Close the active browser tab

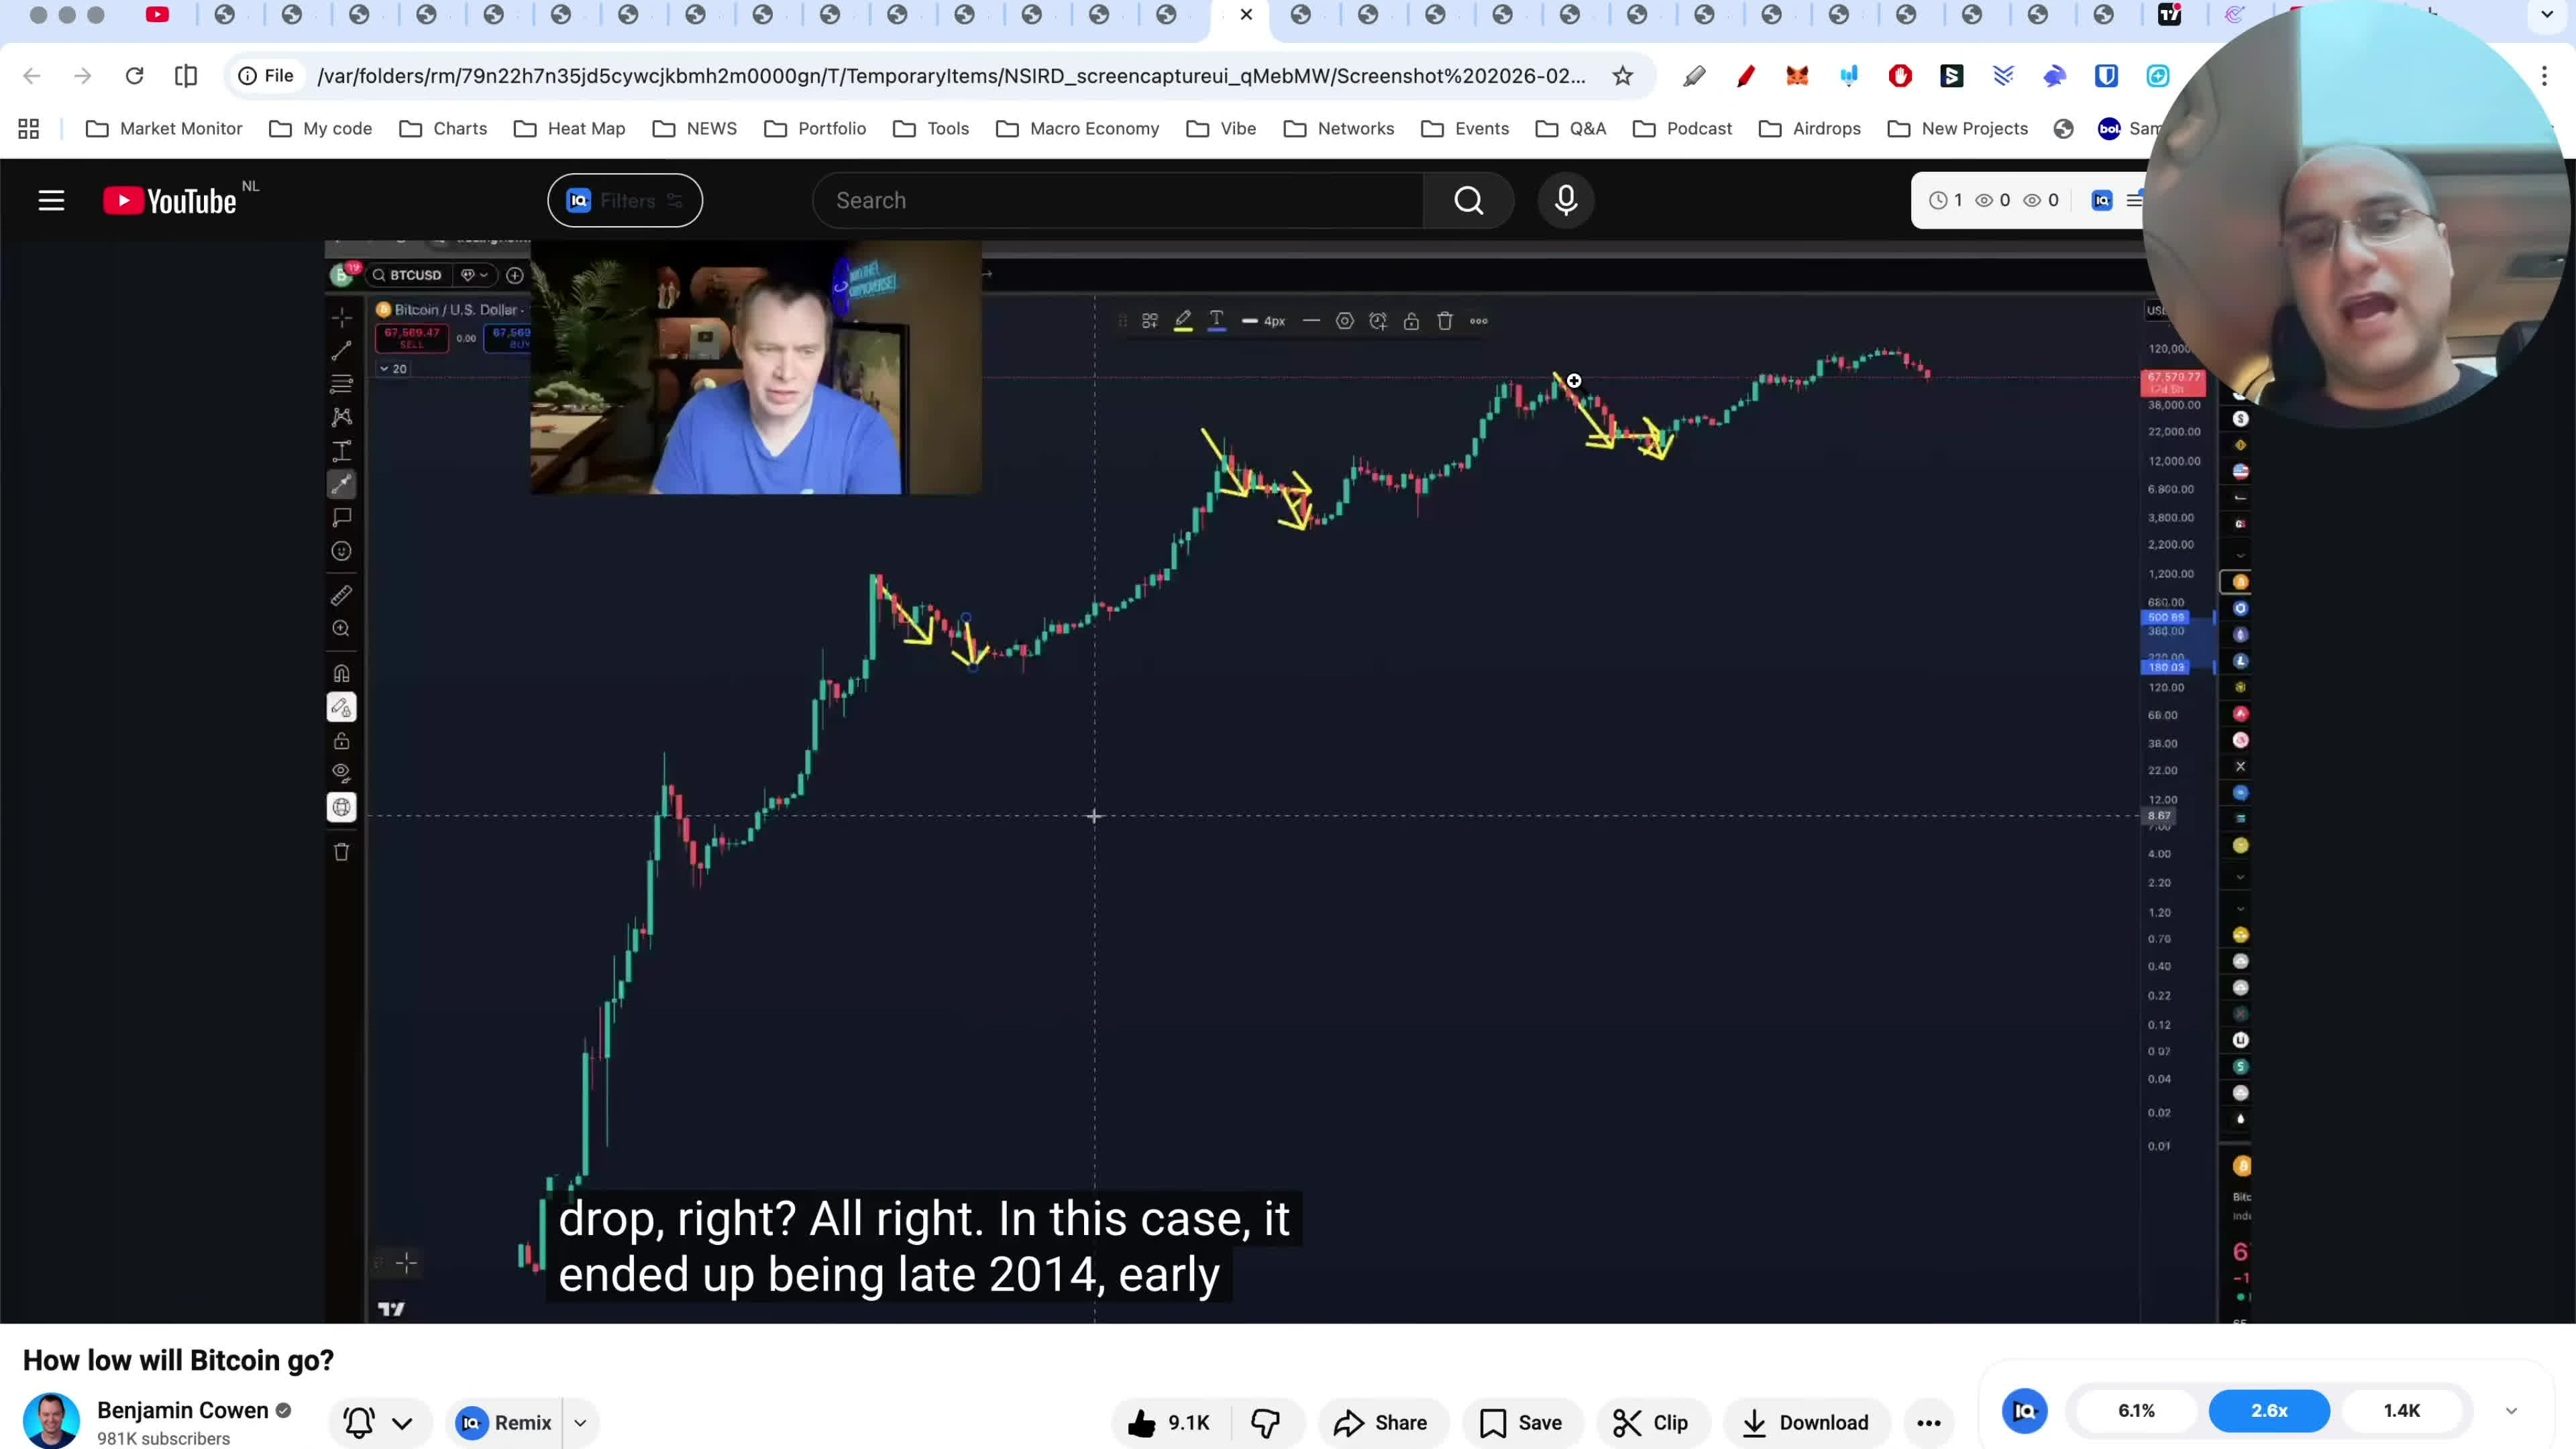coord(1246,15)
